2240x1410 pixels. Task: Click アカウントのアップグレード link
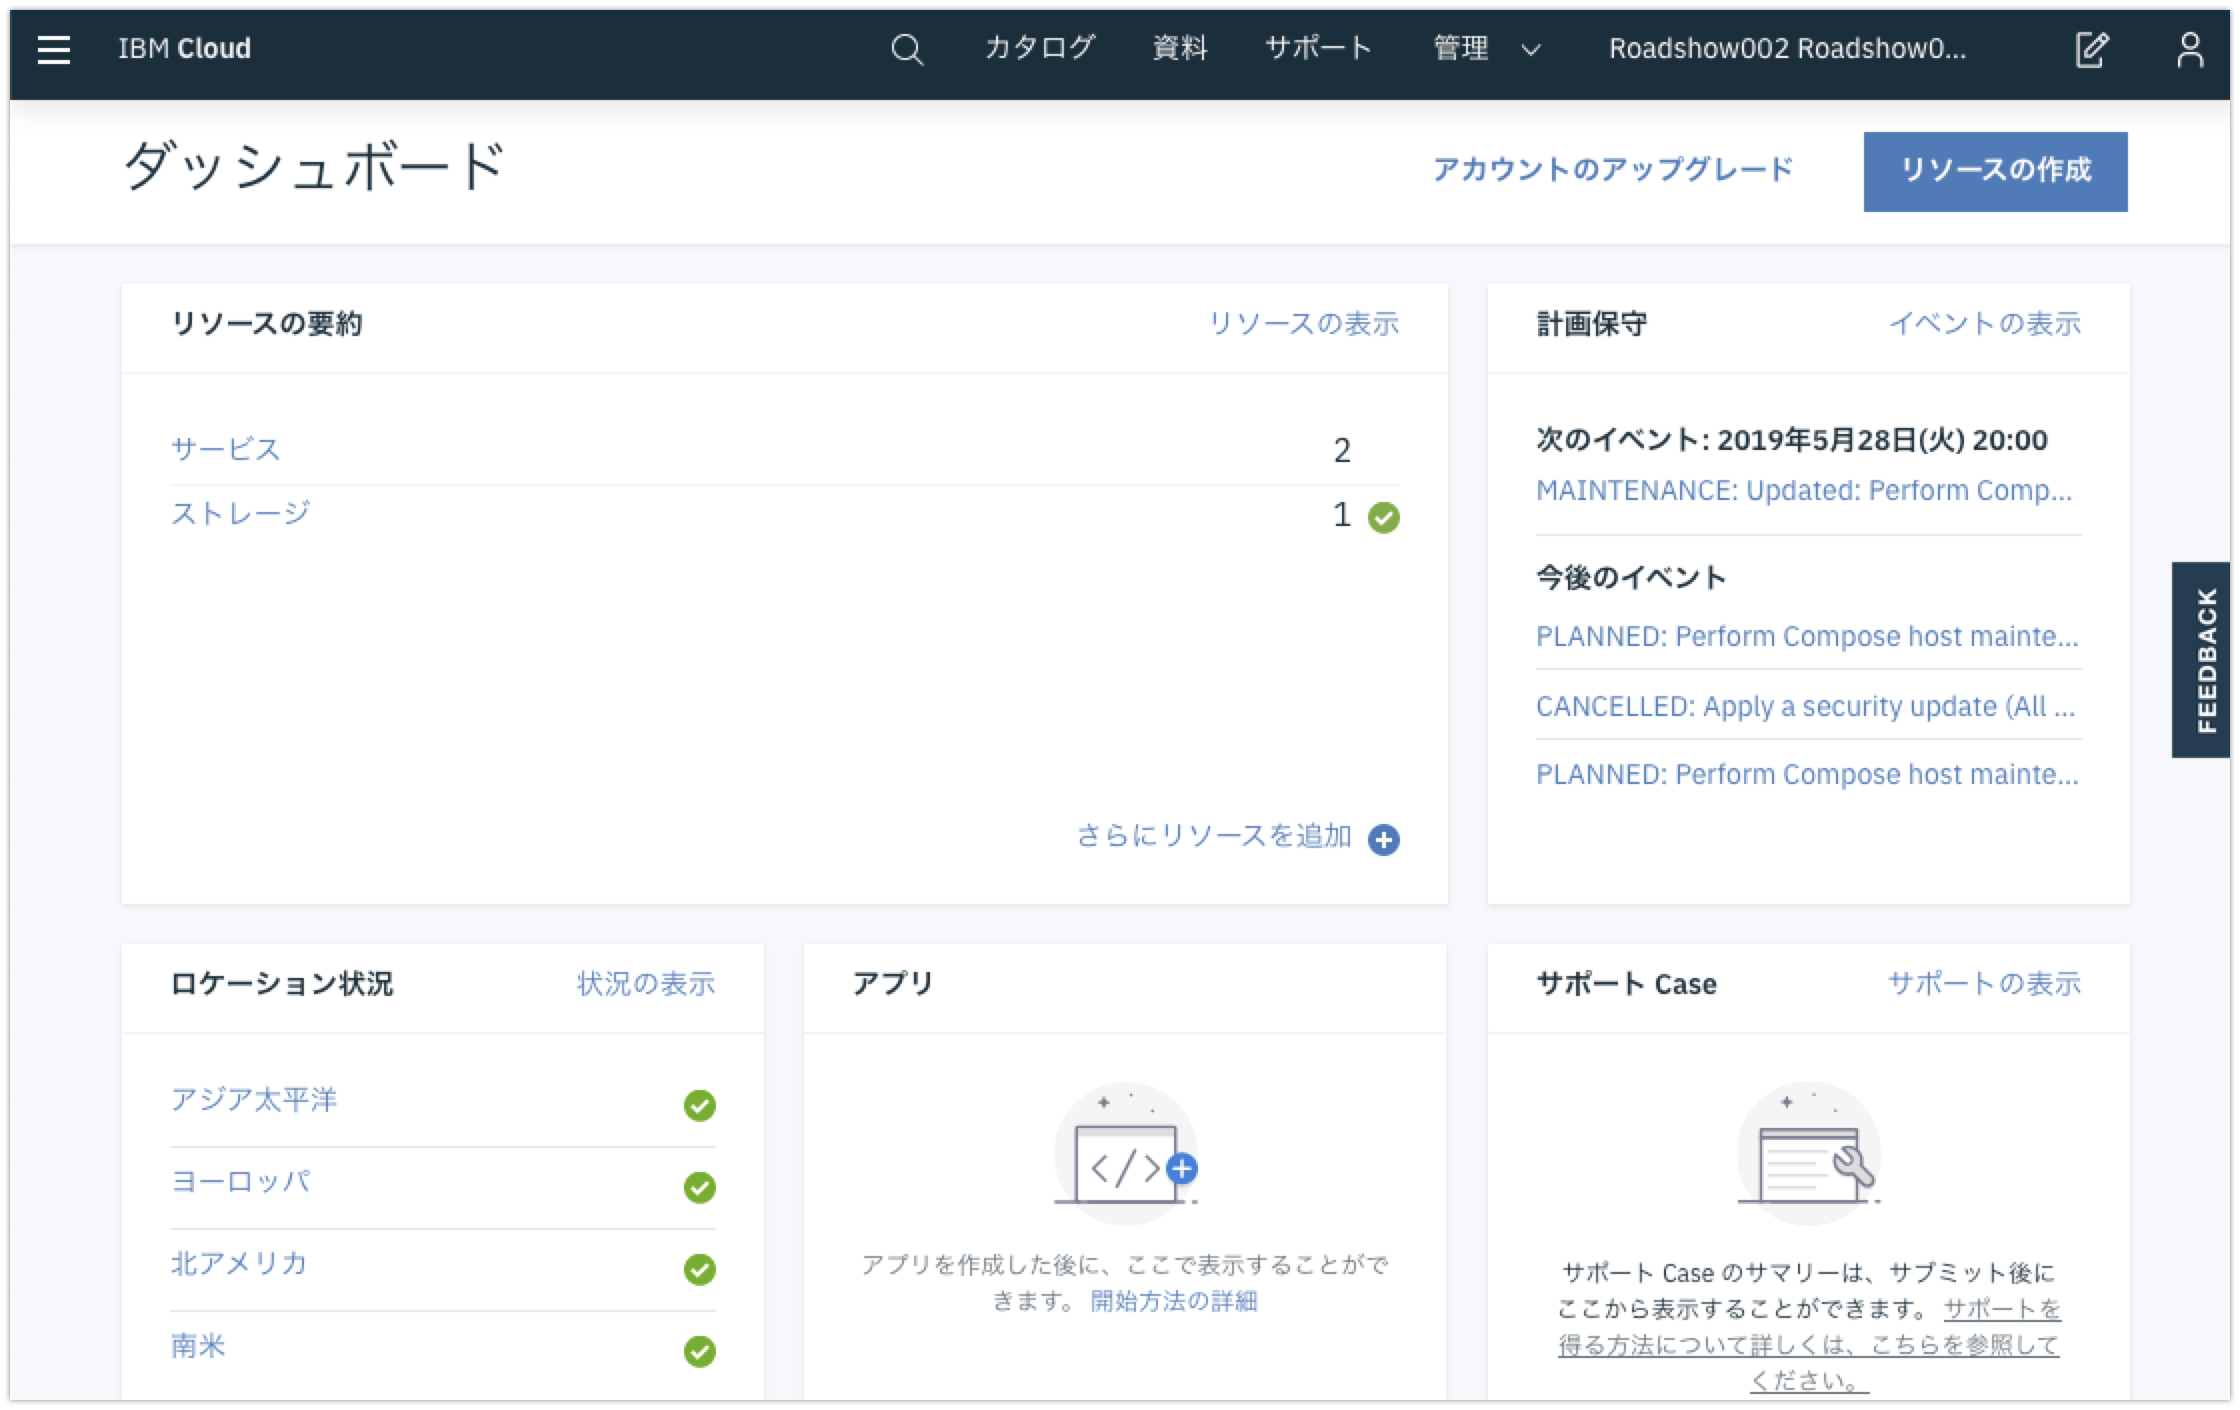point(1613,169)
